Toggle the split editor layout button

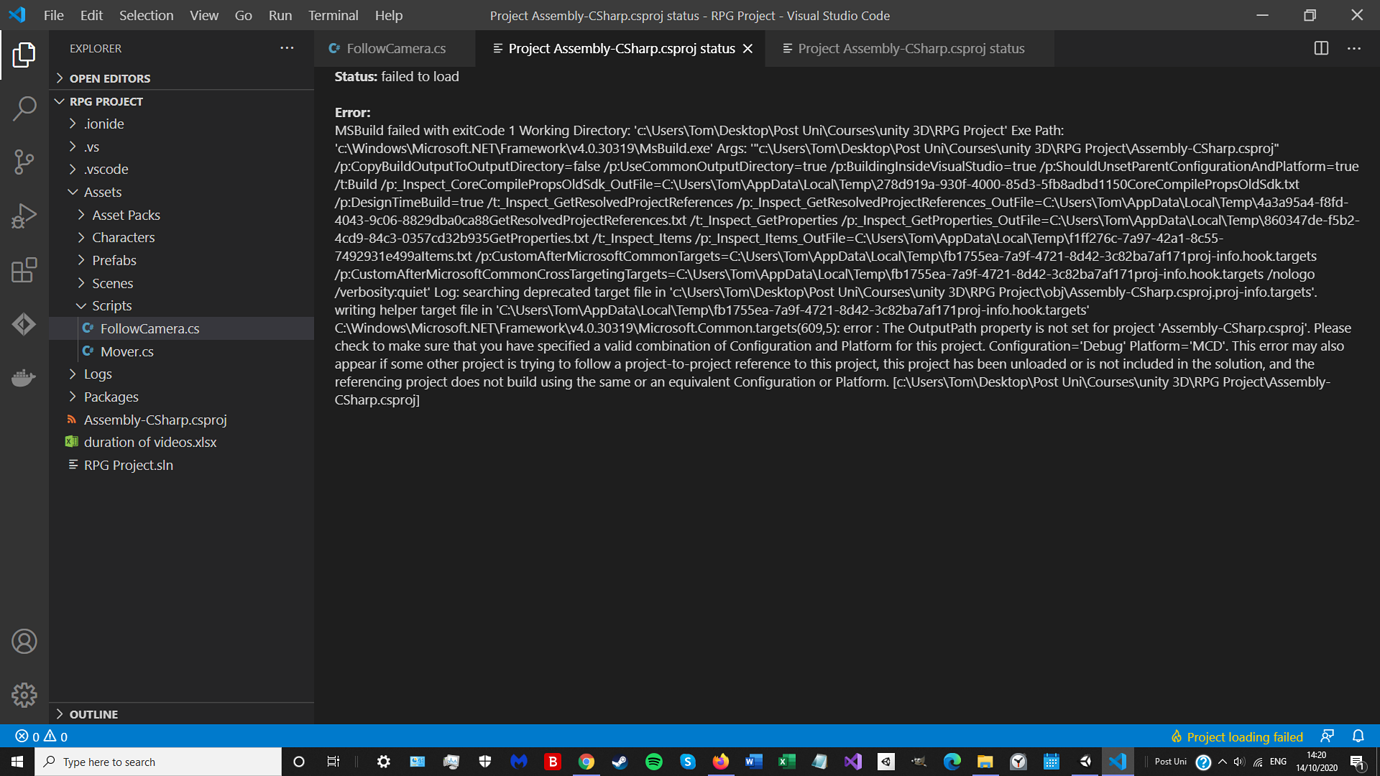[1320, 47]
